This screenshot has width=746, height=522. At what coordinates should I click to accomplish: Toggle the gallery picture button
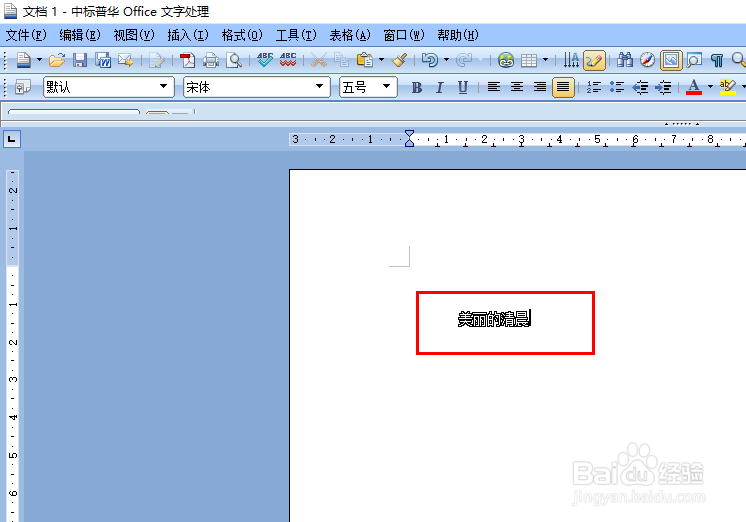[671, 60]
